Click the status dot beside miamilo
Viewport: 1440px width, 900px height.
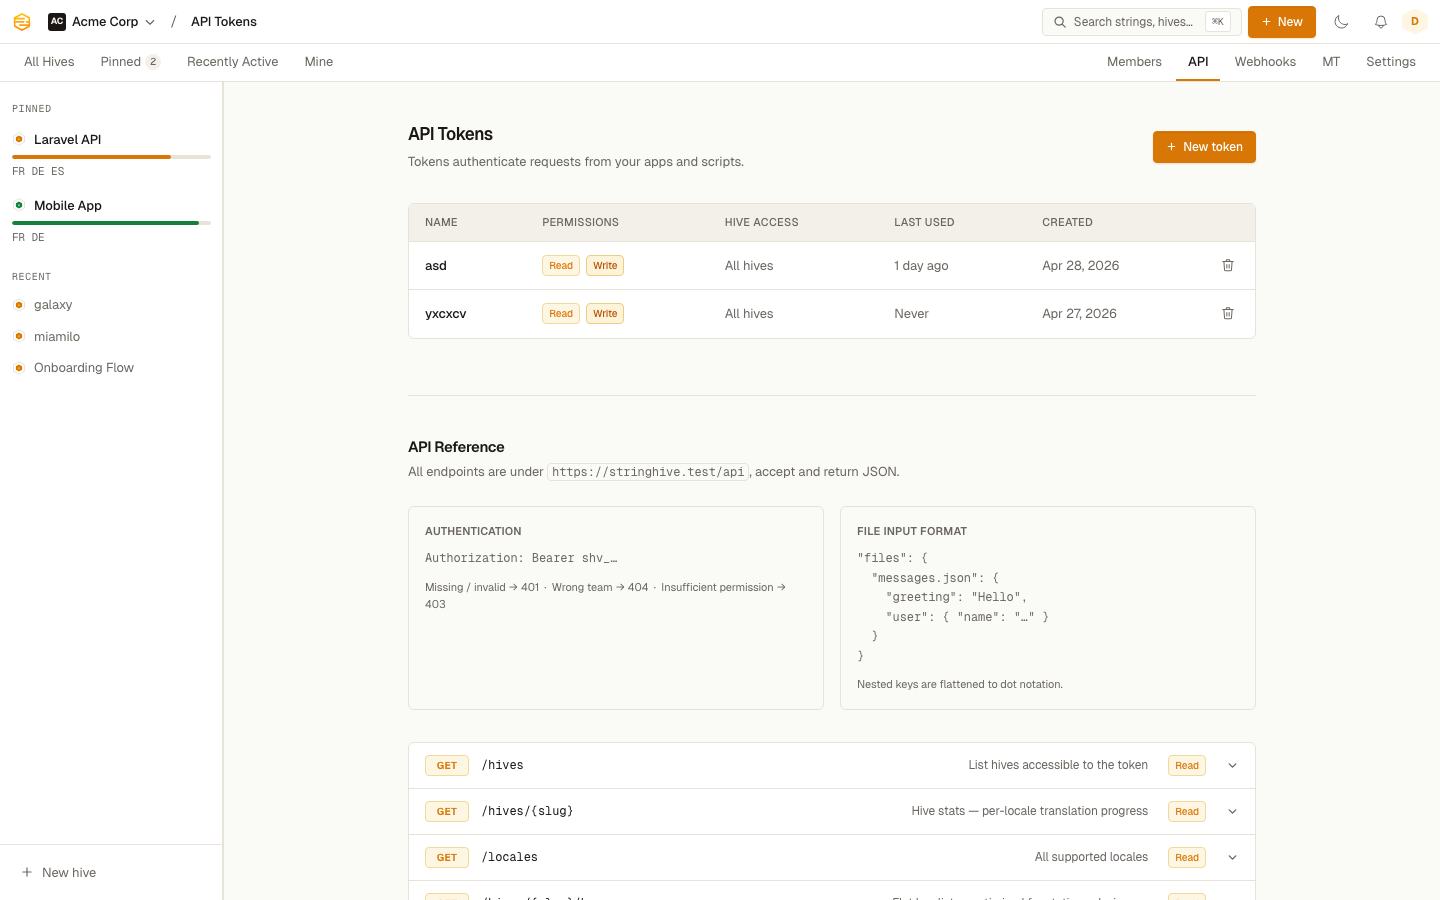(19, 337)
